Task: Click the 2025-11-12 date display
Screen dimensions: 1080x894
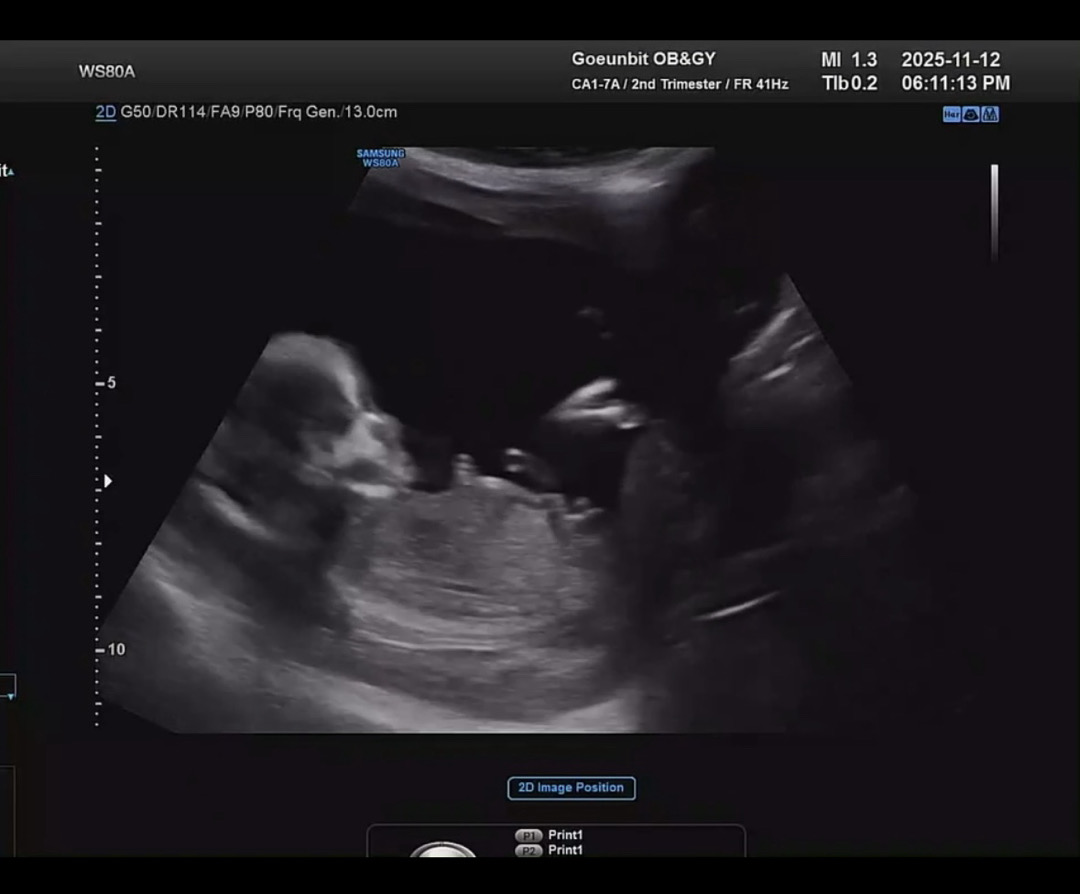Action: click(x=950, y=59)
